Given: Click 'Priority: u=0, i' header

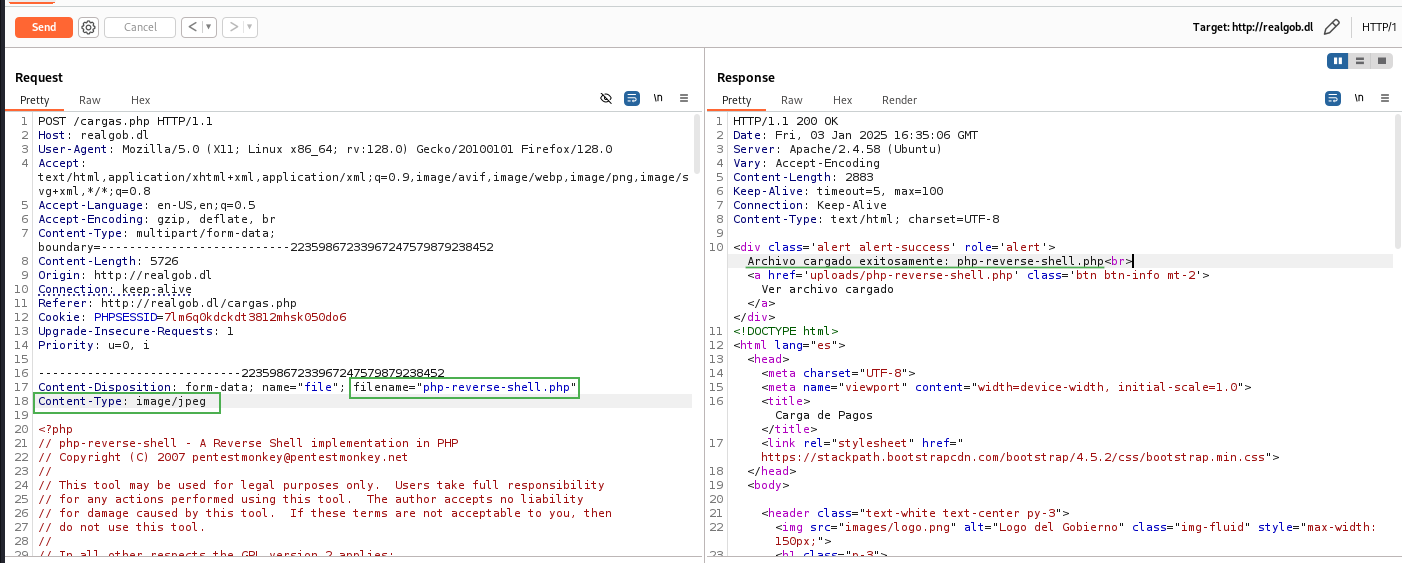Looking at the screenshot, I should click(x=93, y=345).
